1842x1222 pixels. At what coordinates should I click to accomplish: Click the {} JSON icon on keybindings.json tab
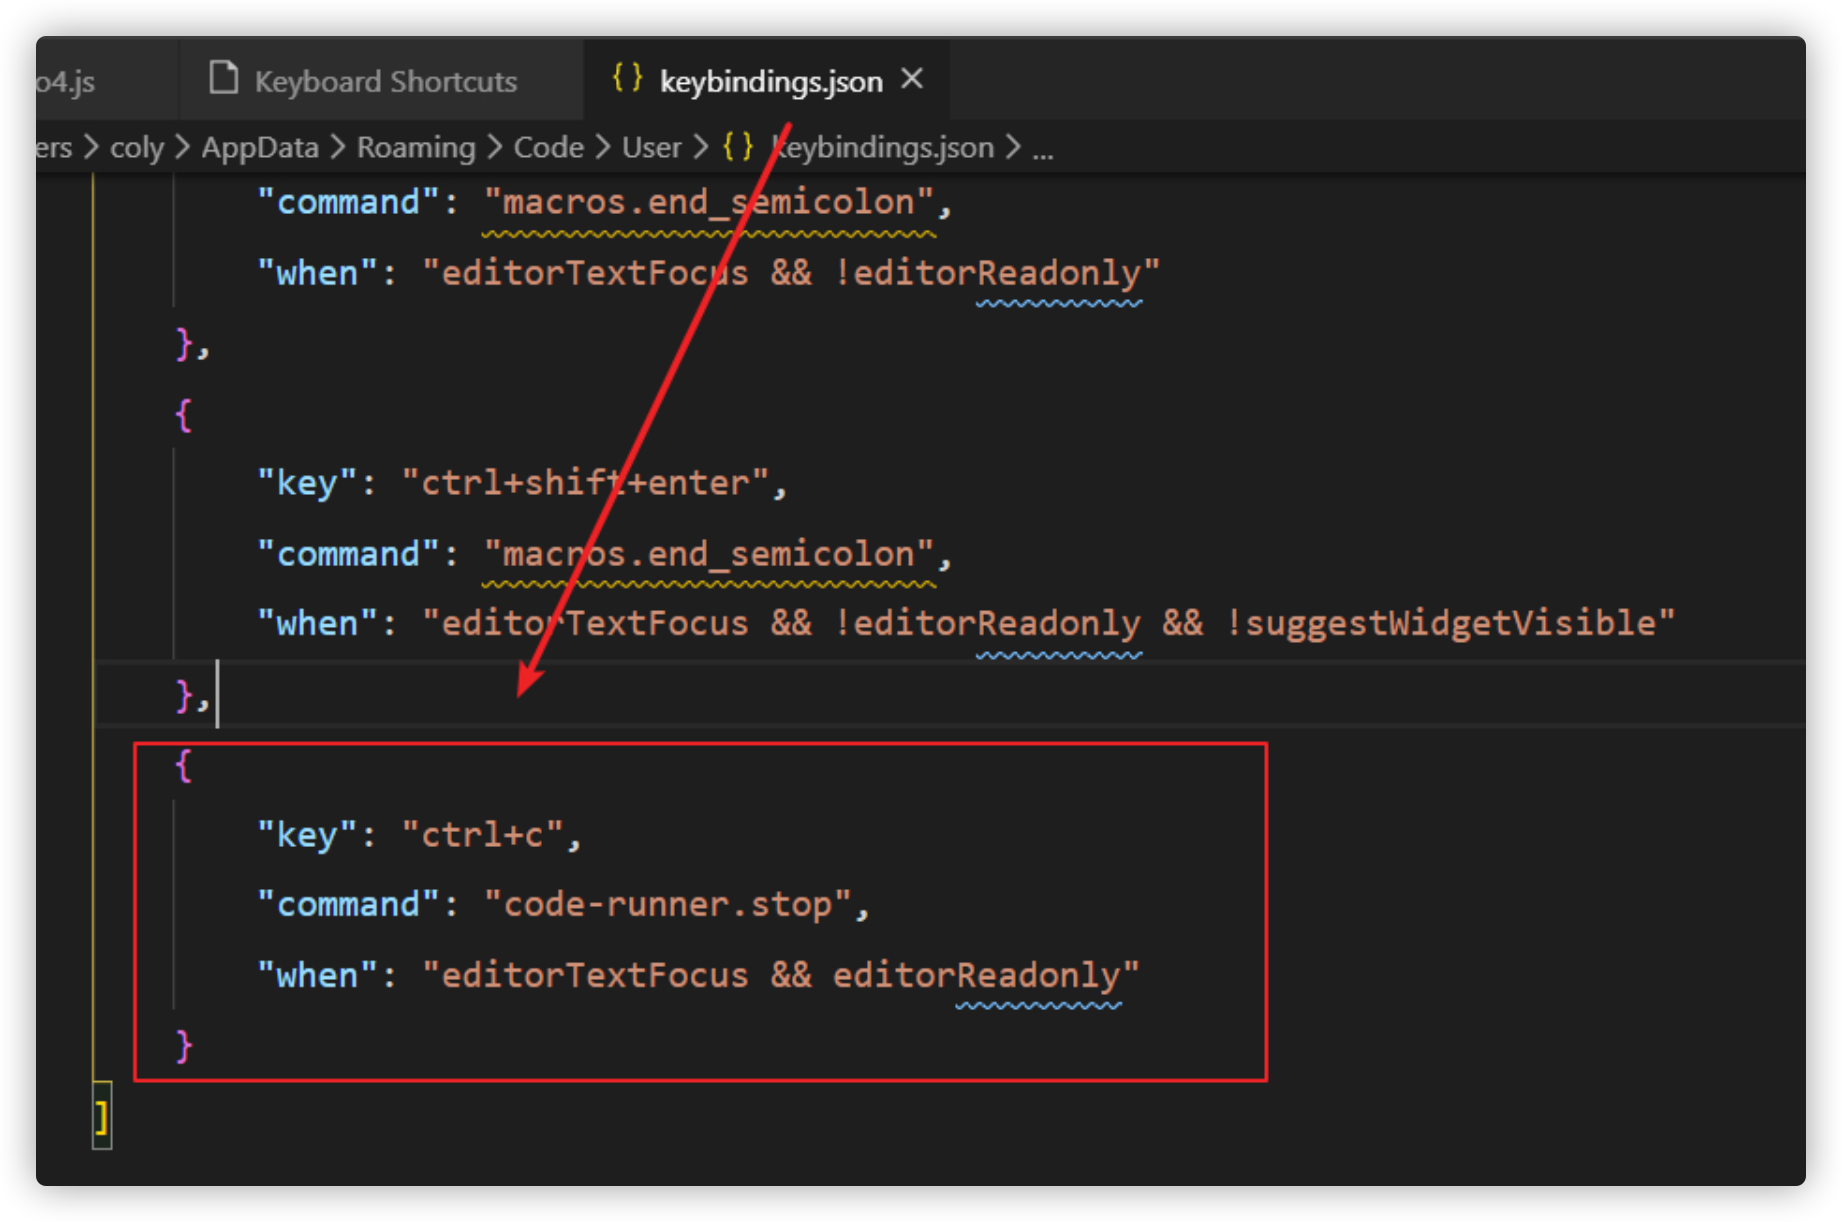628,79
